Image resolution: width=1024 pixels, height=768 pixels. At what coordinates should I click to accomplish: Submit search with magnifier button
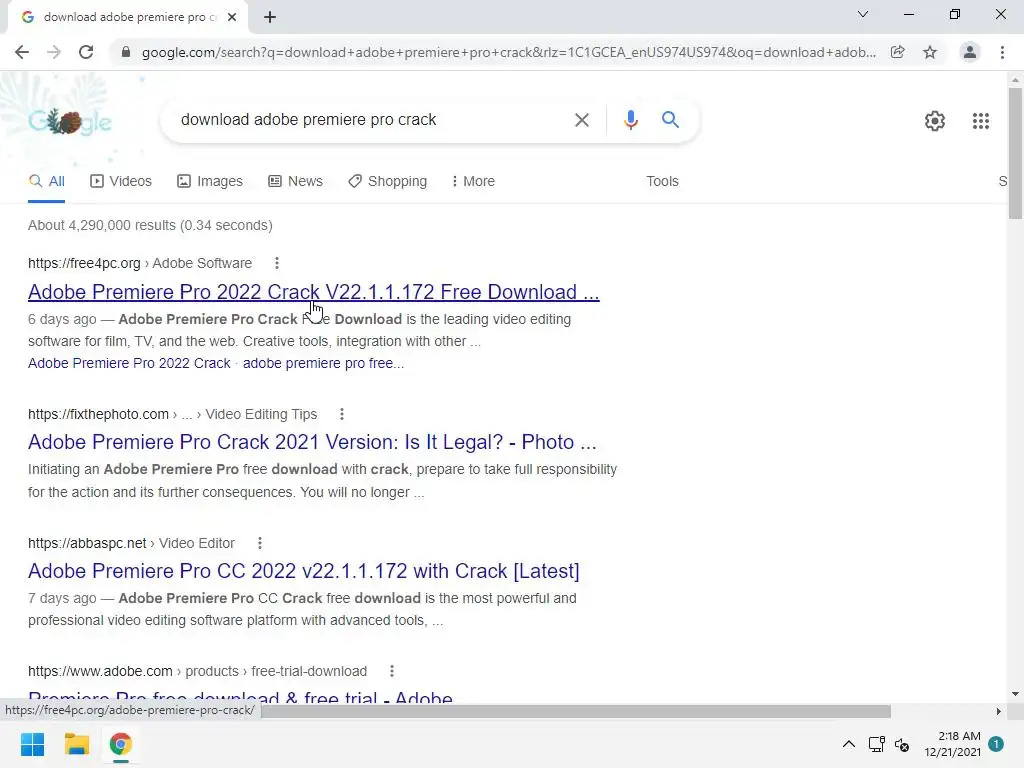point(670,120)
